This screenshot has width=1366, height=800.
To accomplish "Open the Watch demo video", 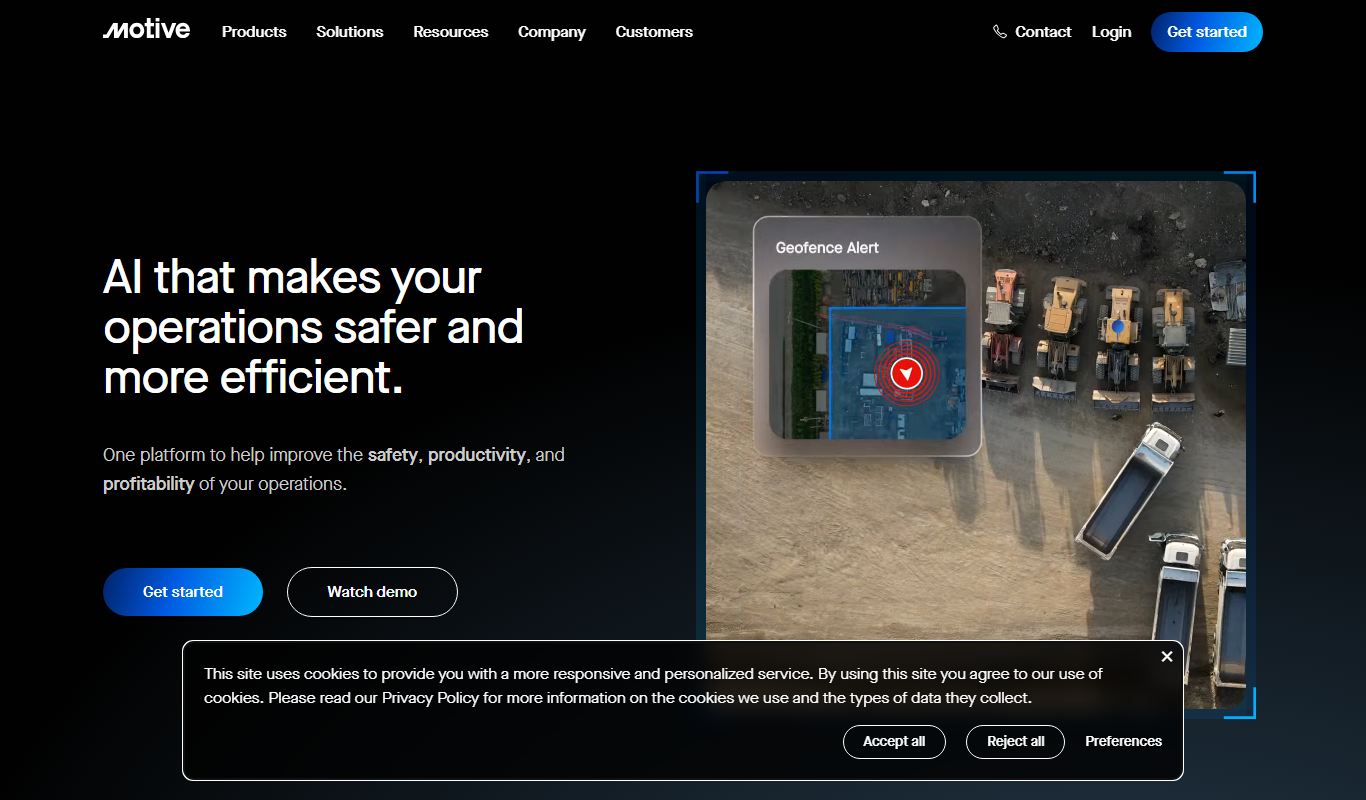I will (x=372, y=592).
